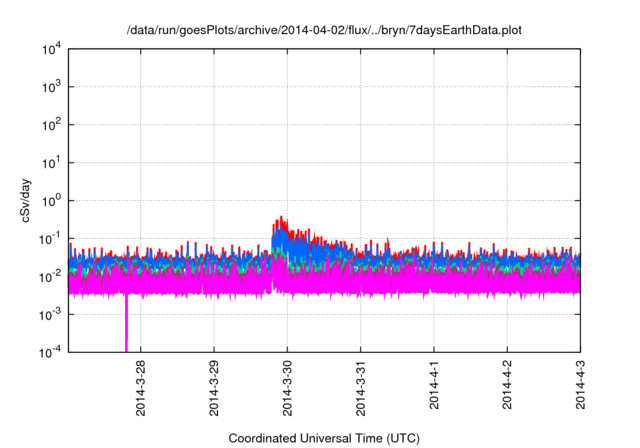
Task: Click the red peak near 2014-3-30
Action: click(281, 224)
